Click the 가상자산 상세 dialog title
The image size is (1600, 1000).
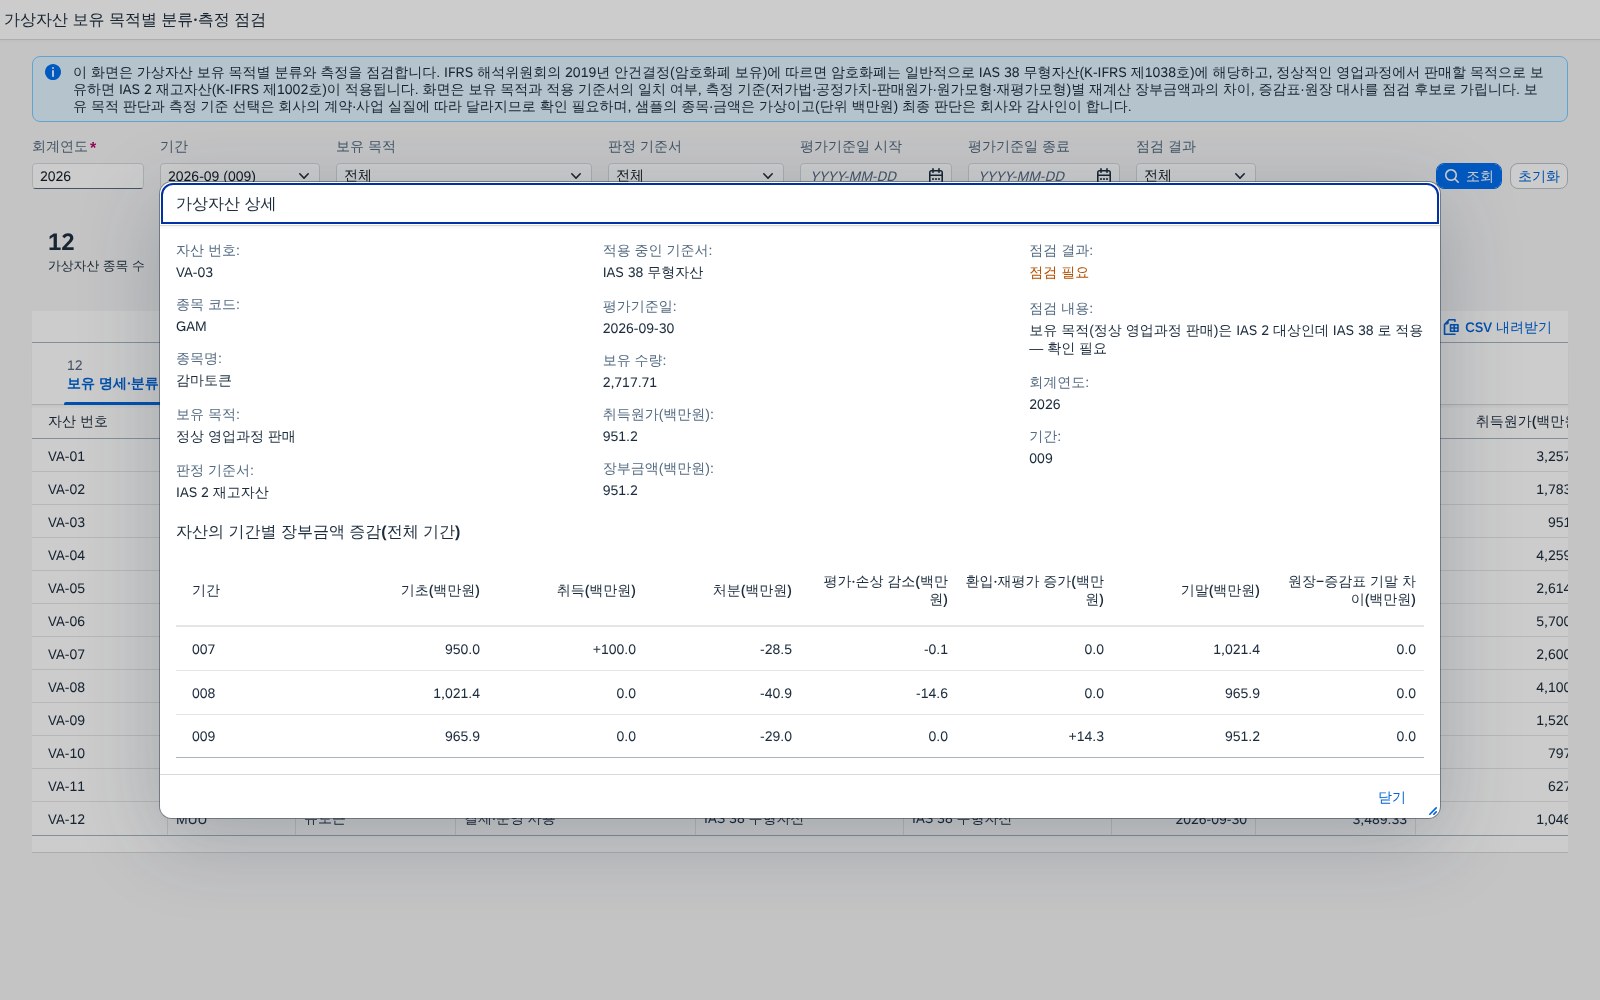(x=226, y=204)
